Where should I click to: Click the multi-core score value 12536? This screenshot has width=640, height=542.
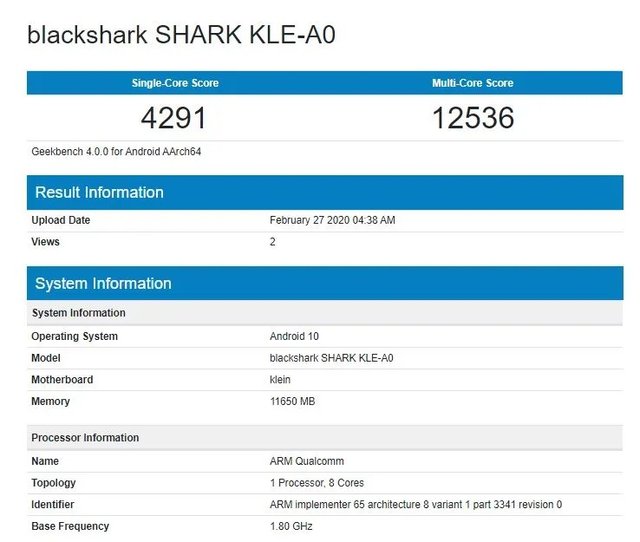[472, 118]
